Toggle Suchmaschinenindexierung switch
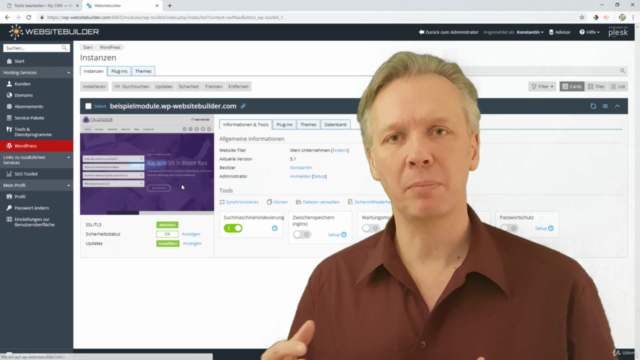 [x=233, y=228]
